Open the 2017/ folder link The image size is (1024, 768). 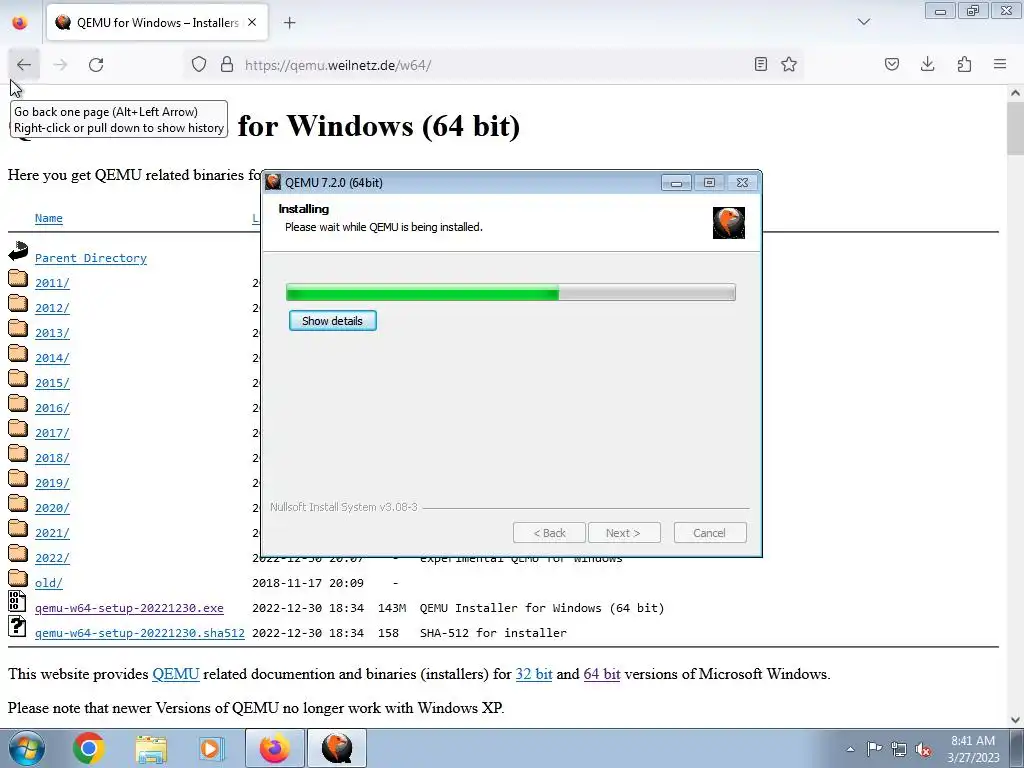pyautogui.click(x=52, y=433)
